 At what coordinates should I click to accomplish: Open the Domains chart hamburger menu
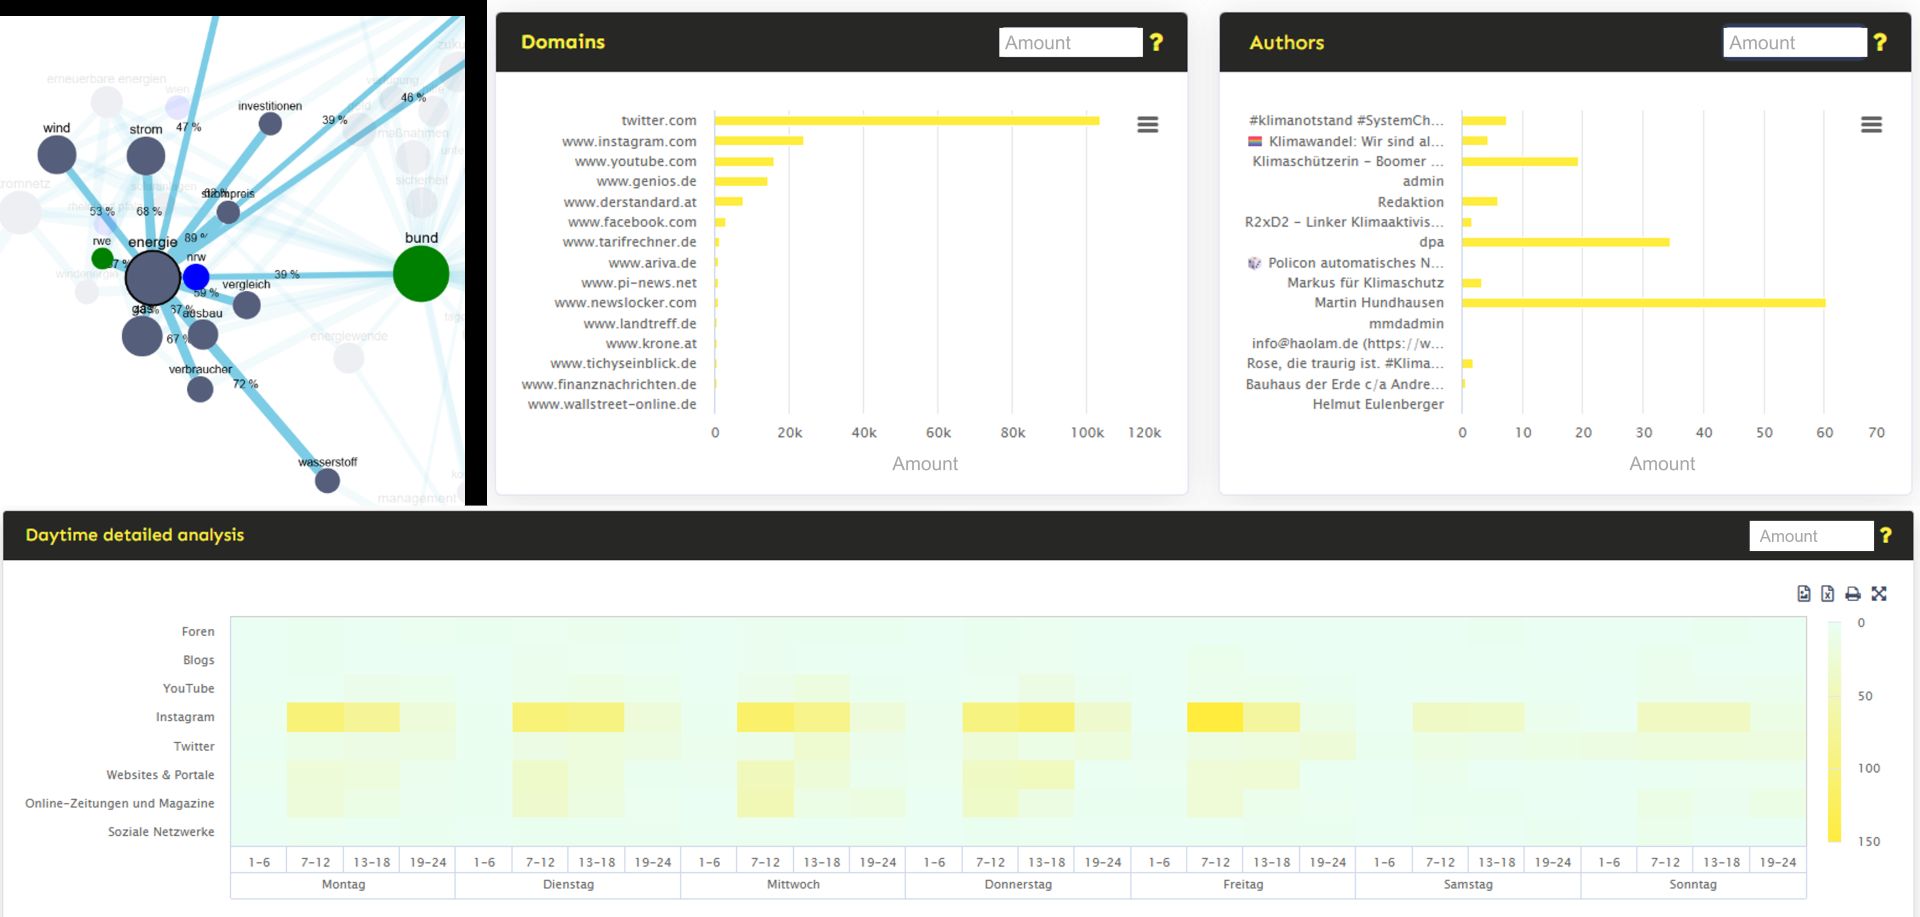coord(1147,124)
